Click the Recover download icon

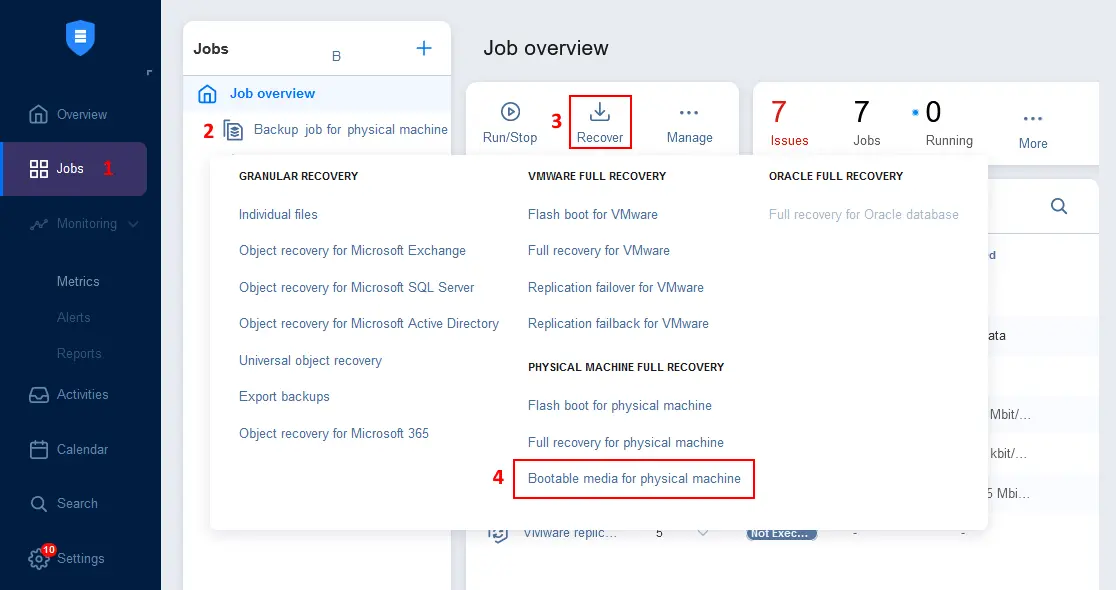pyautogui.click(x=600, y=112)
